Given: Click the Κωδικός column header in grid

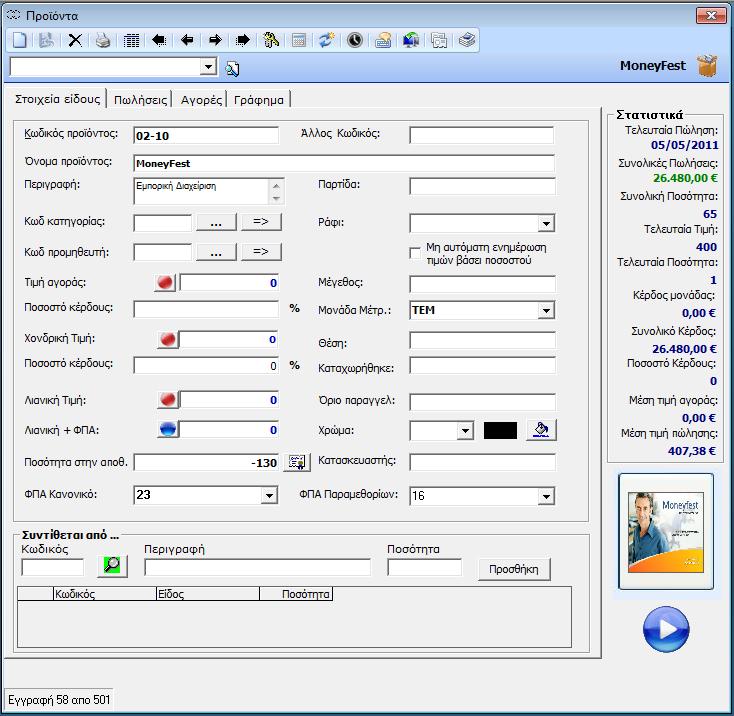Looking at the screenshot, I should click(x=105, y=594).
